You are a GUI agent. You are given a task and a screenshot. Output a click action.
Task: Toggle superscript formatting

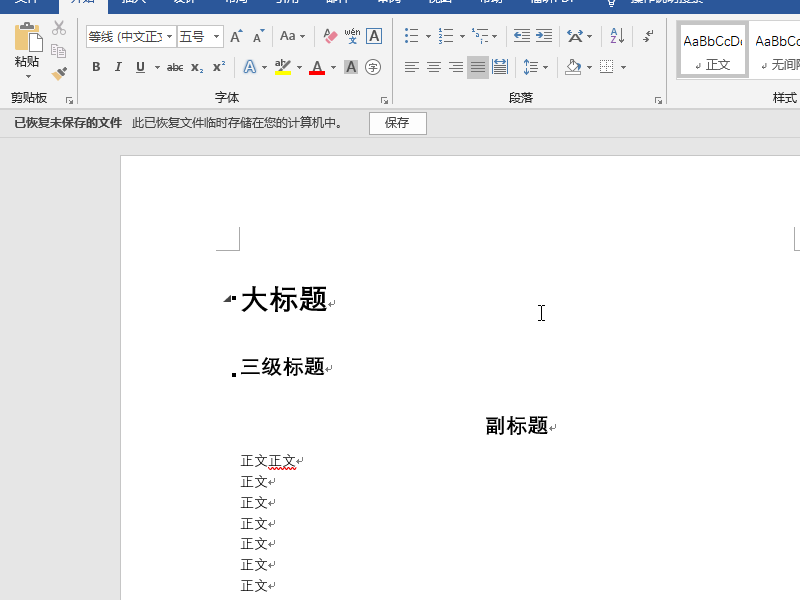point(219,67)
